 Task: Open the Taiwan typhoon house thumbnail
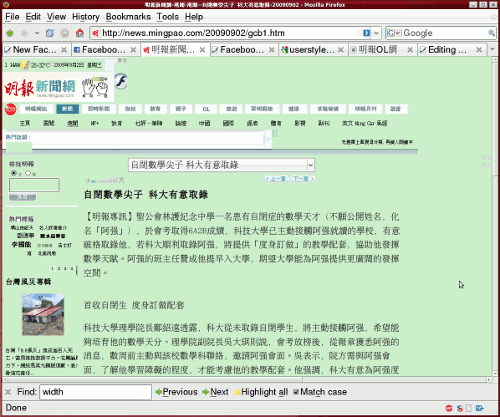click(43, 315)
